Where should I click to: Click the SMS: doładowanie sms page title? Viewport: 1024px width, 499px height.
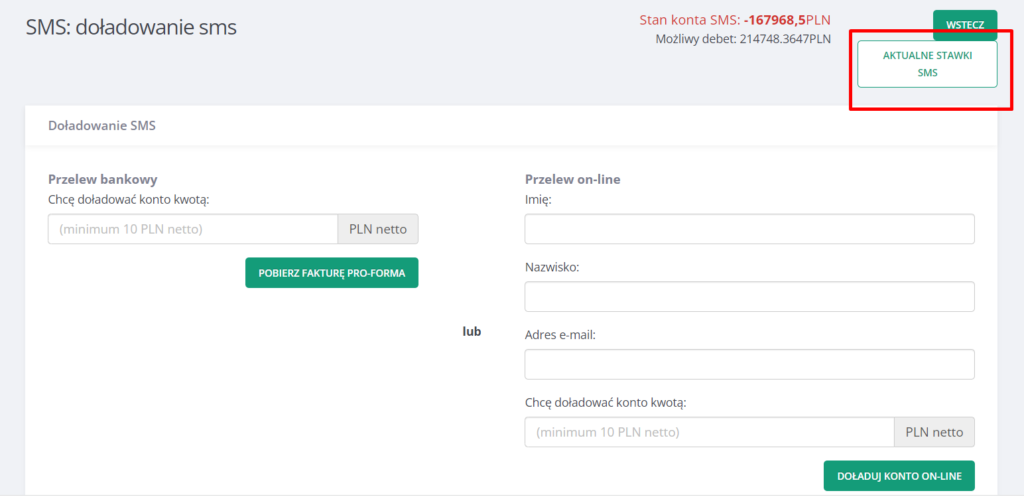tap(131, 27)
